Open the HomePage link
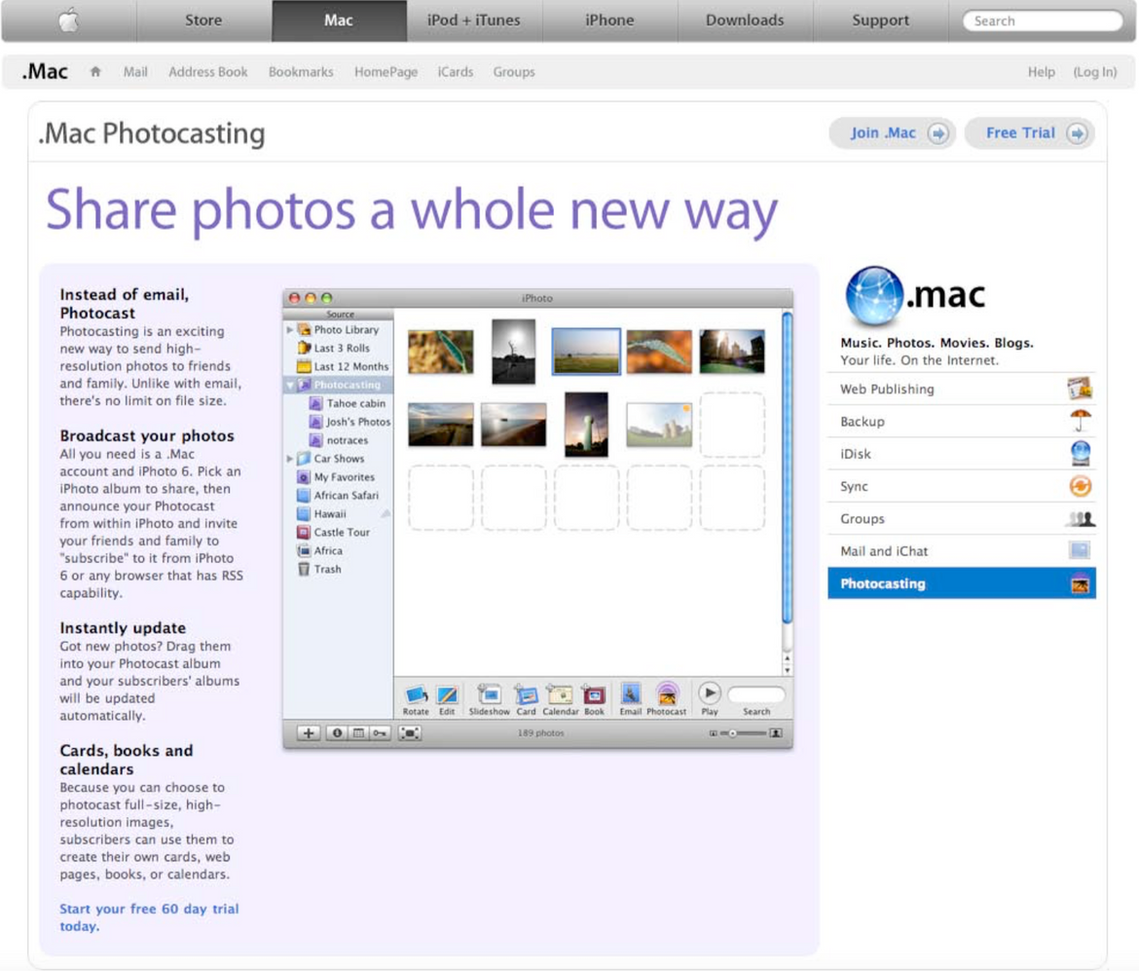 pyautogui.click(x=386, y=72)
